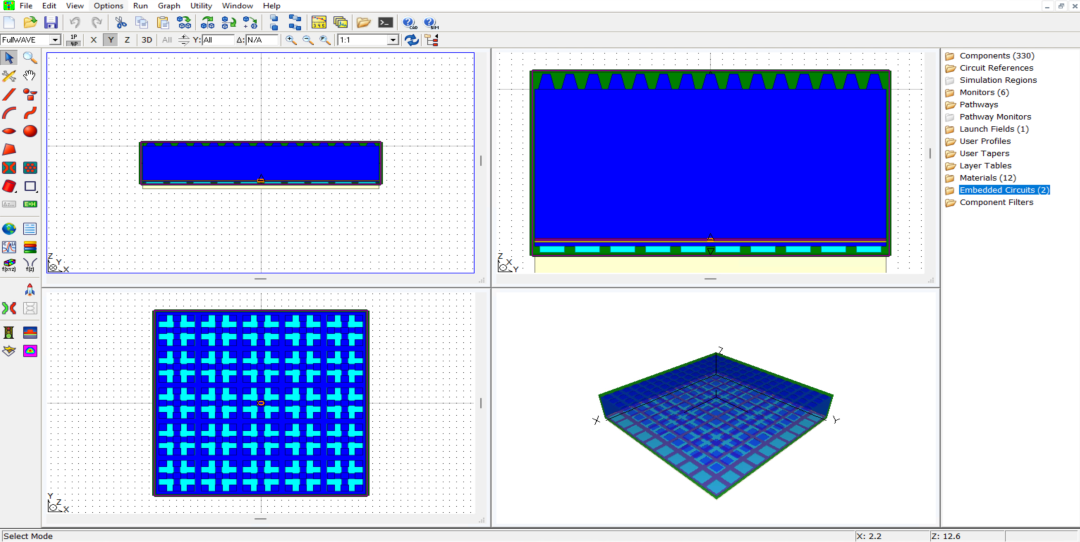The height and width of the screenshot is (542, 1080).
Task: Open CAD help with the question mark icon
Action: point(409,22)
